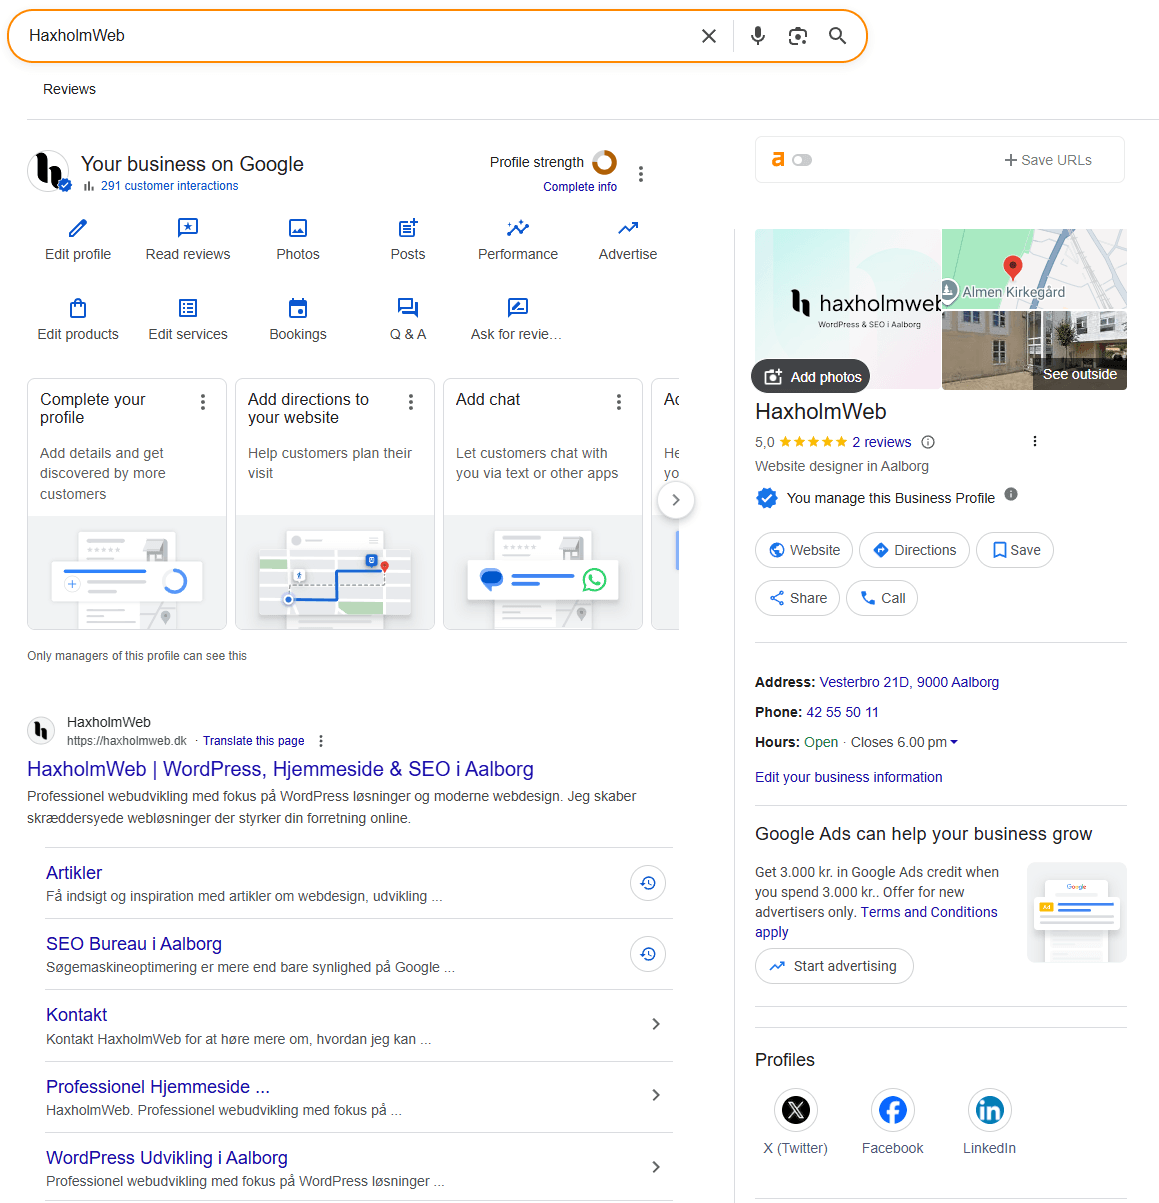This screenshot has height=1203, width=1159.
Task: Open the Photos section icon
Action: 297,229
